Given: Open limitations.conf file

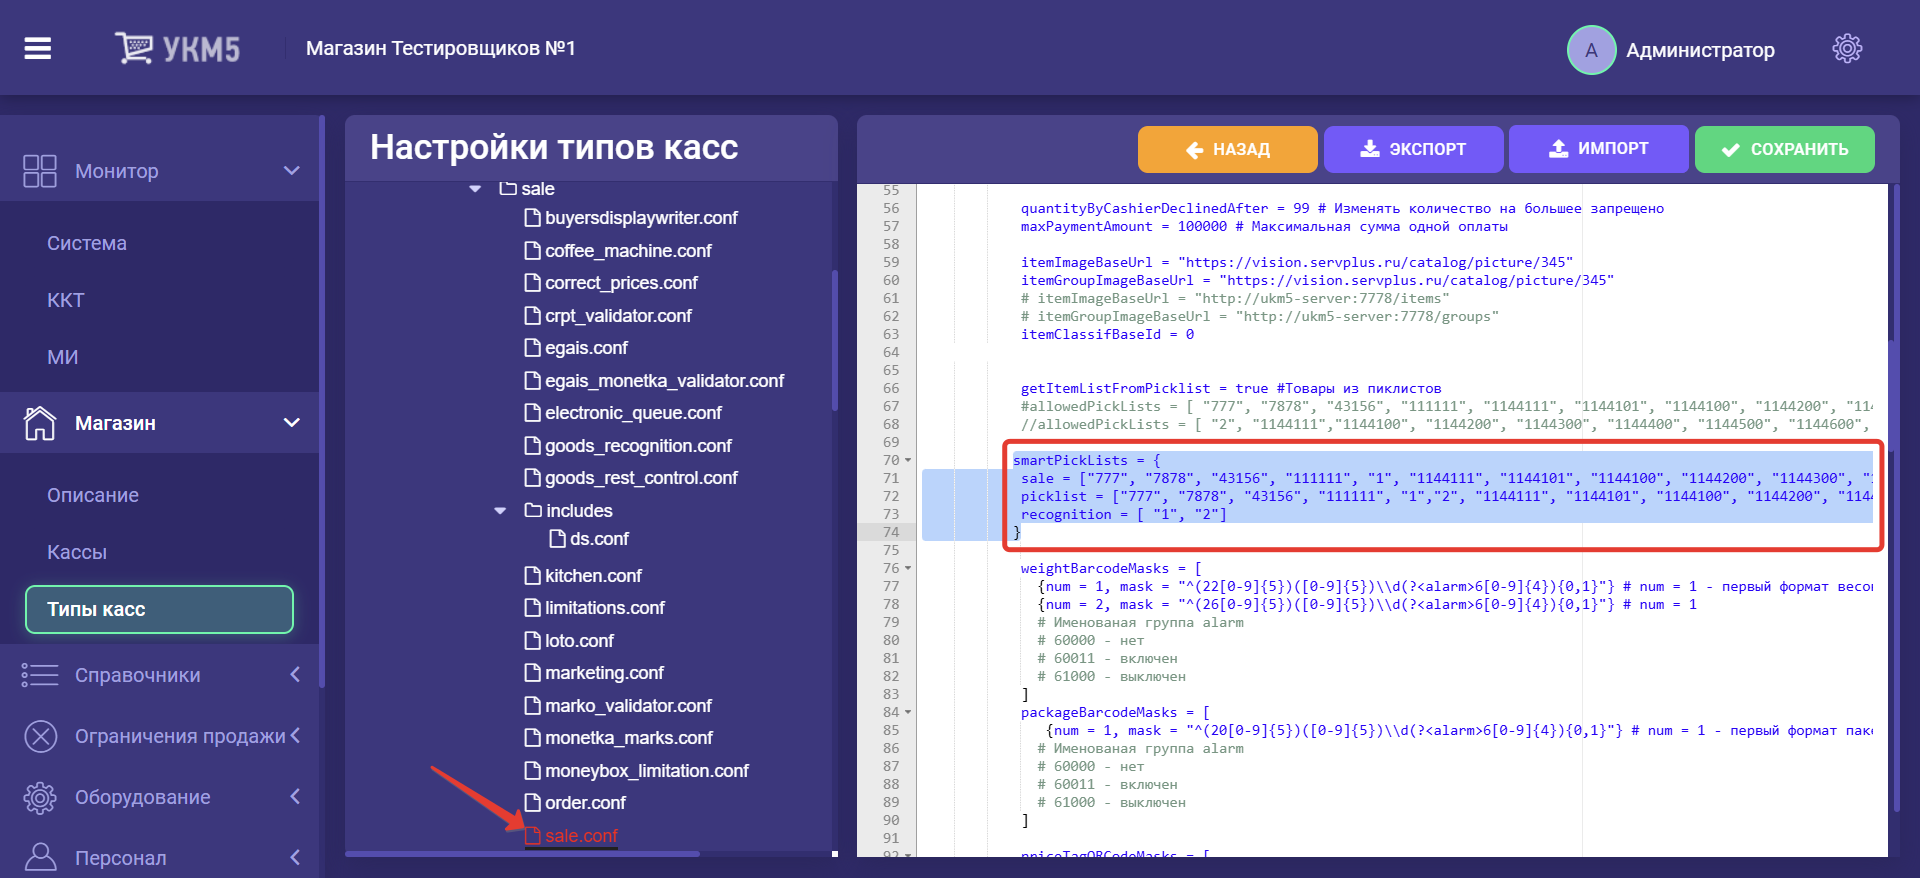Looking at the screenshot, I should [605, 608].
